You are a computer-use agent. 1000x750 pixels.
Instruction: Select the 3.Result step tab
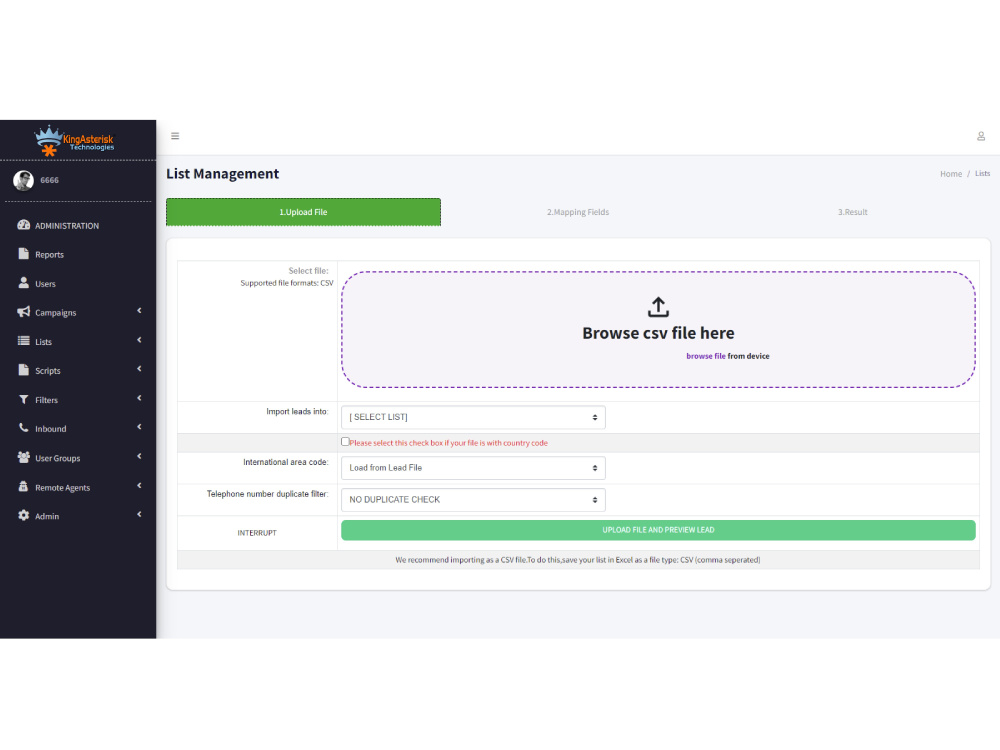click(853, 212)
